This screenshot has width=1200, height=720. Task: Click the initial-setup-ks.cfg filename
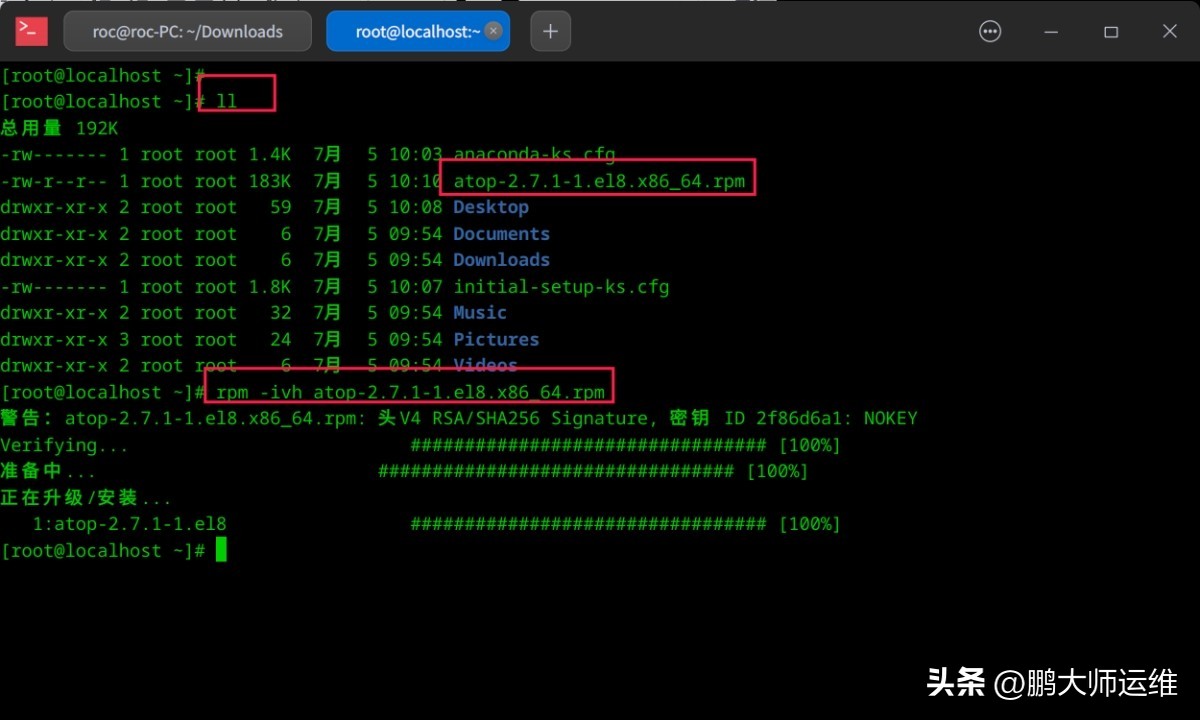(x=561, y=286)
